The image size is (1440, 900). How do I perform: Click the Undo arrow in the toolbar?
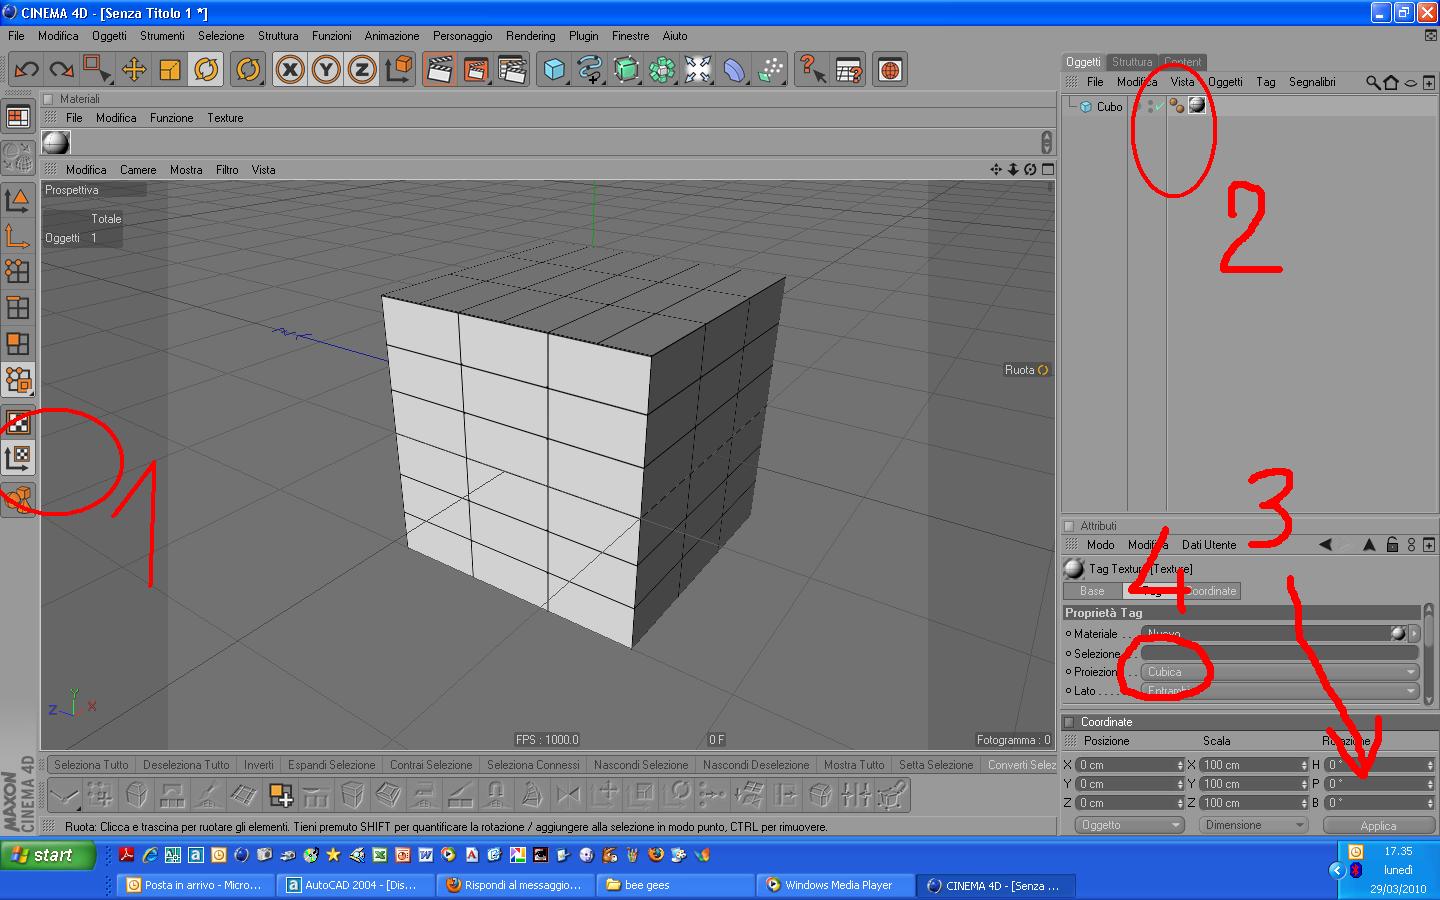27,70
